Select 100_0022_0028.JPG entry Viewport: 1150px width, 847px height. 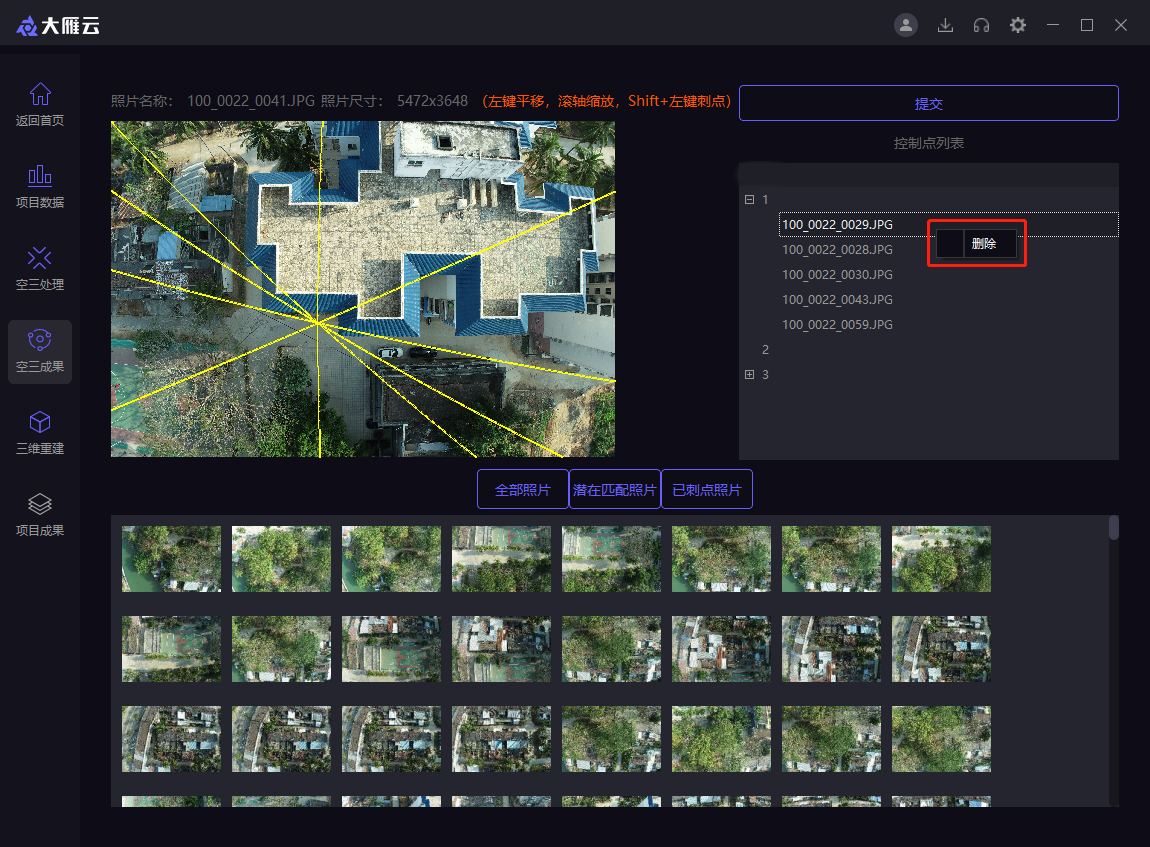click(x=838, y=249)
